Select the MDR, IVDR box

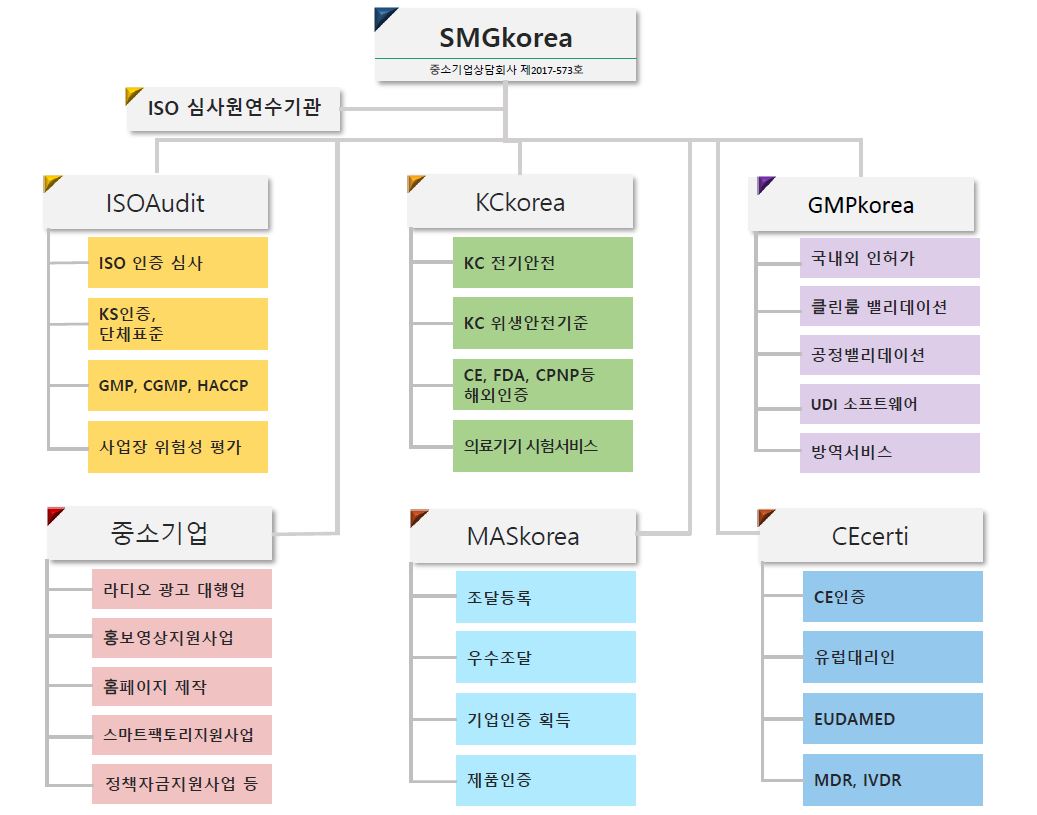[892, 780]
